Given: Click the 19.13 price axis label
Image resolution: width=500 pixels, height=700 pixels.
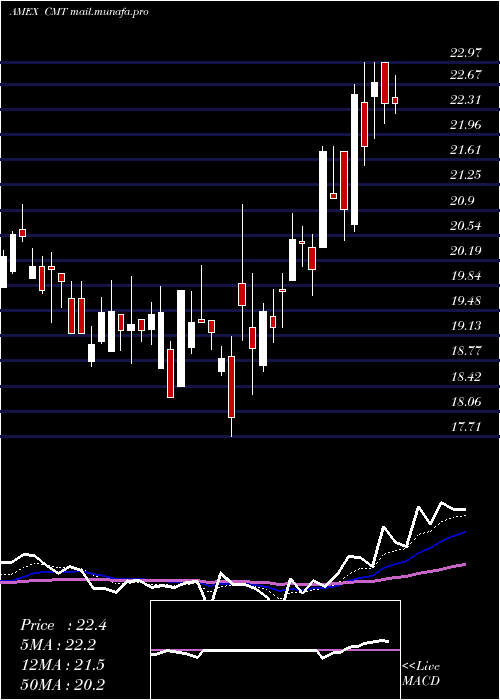Looking at the screenshot, I should click(466, 326).
